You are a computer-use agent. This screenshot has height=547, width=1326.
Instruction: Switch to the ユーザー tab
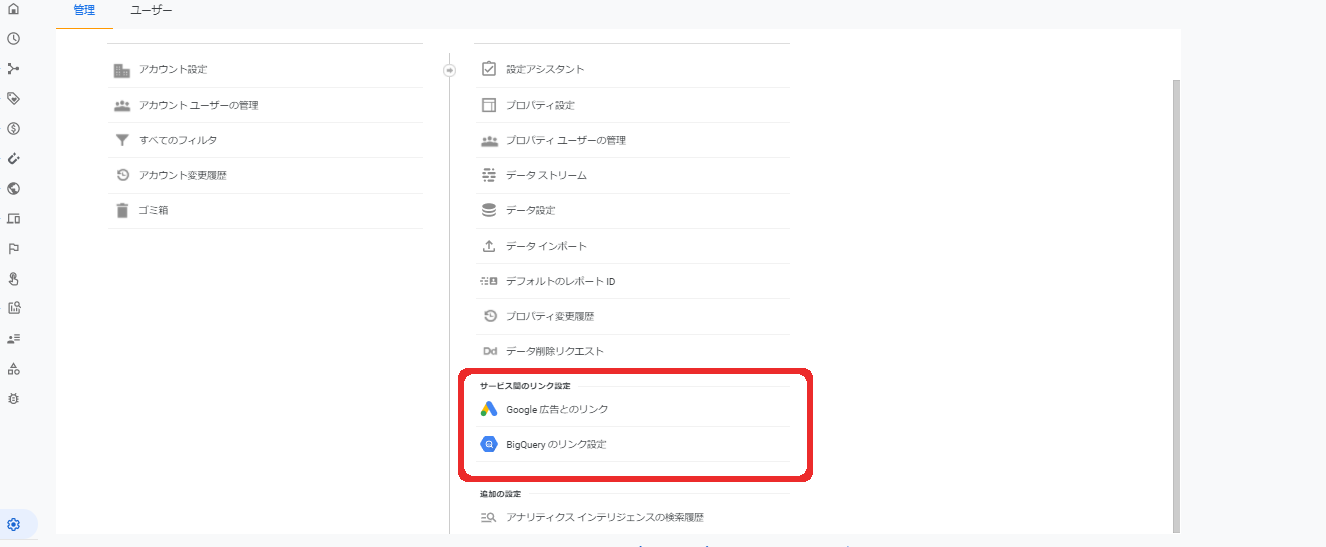coord(151,10)
